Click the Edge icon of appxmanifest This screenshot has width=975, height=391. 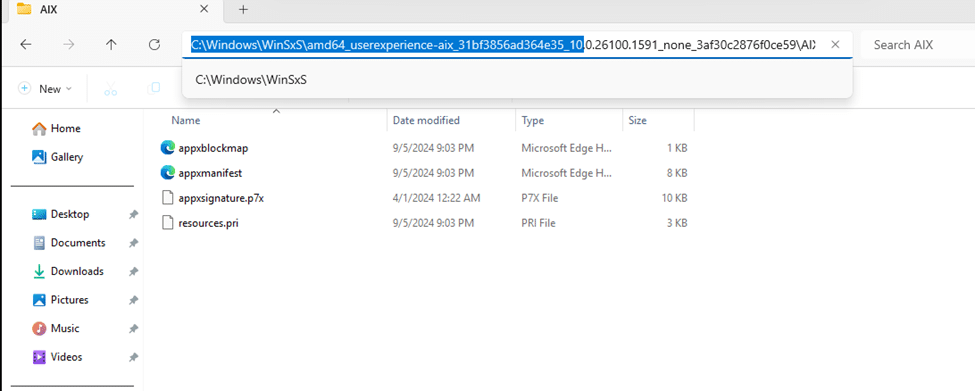coord(167,173)
